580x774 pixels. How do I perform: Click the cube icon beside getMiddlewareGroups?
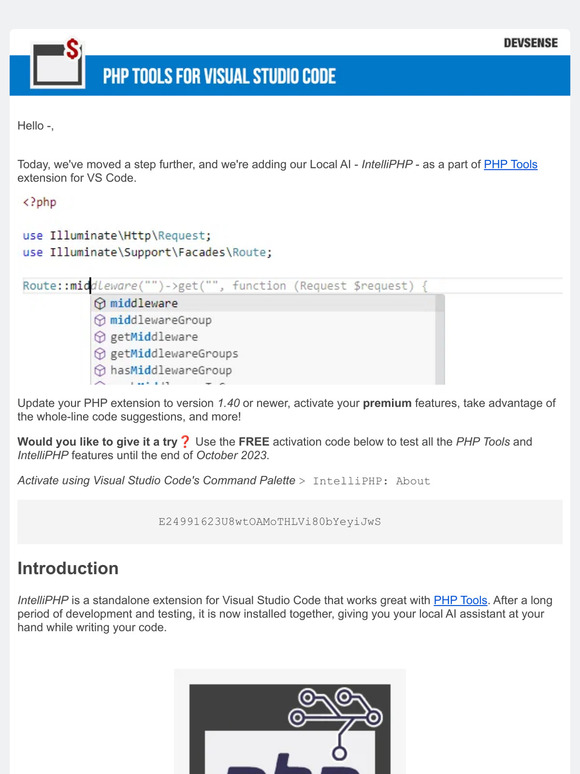pyautogui.click(x=100, y=353)
